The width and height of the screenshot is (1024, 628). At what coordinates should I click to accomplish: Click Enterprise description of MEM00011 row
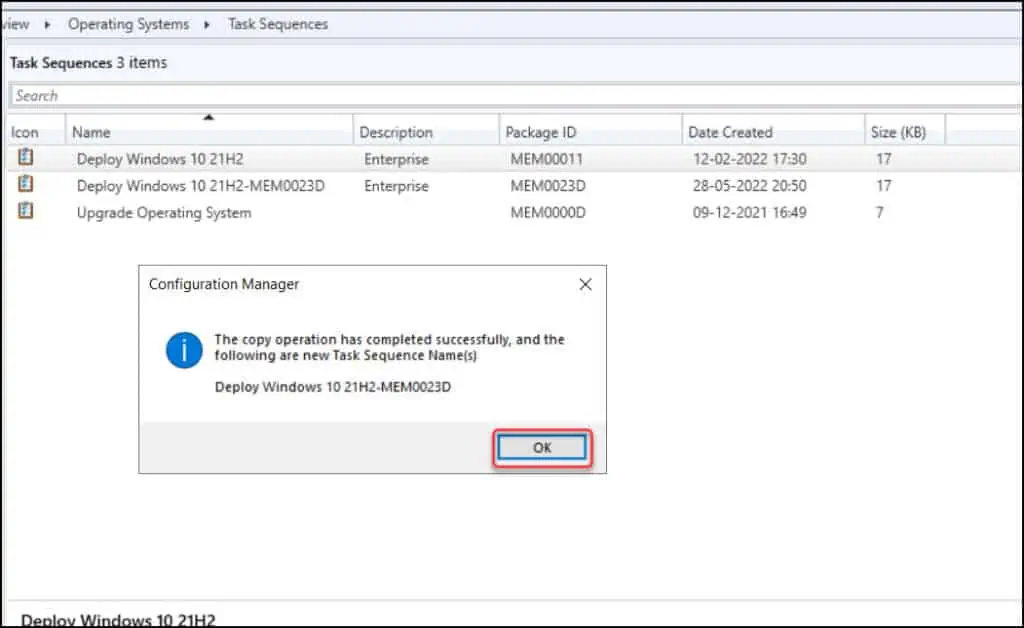396,159
